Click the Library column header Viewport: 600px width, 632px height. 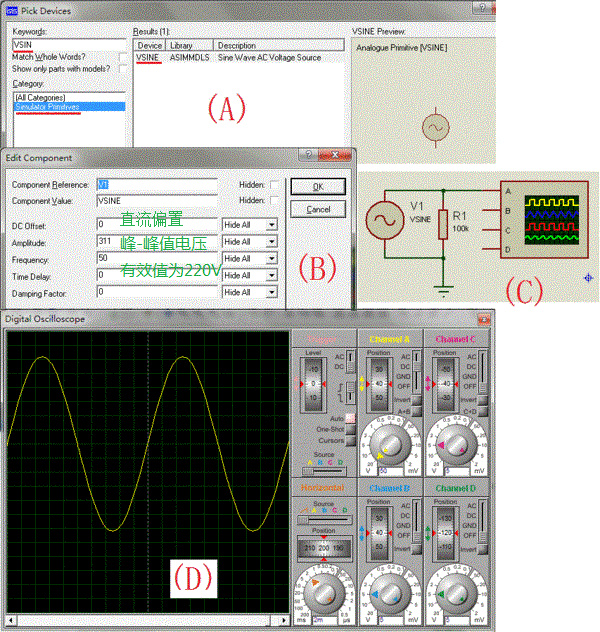click(x=189, y=46)
